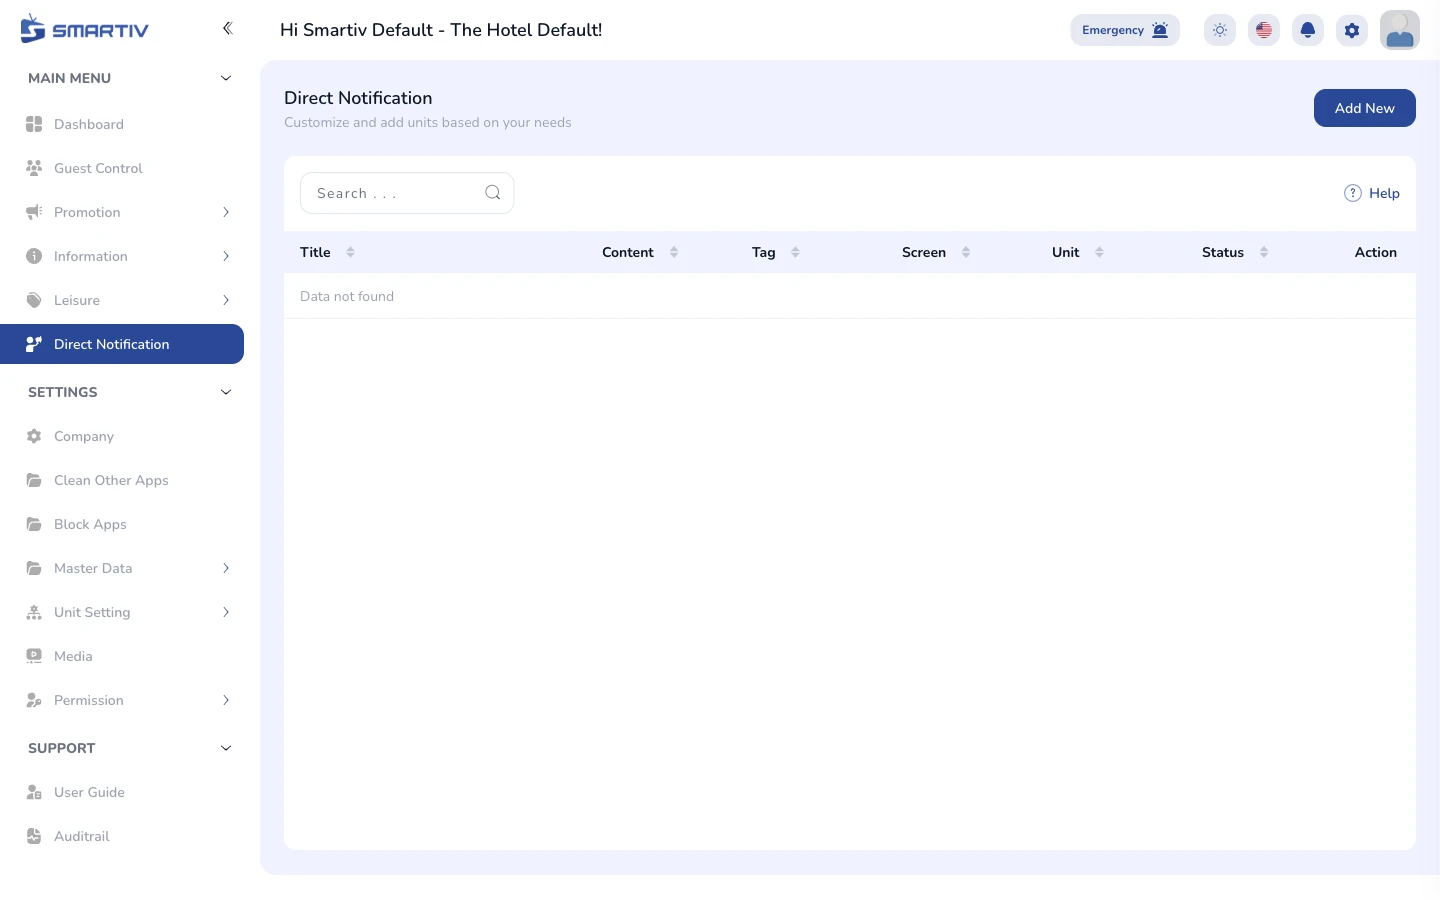Click the Block Apps folder icon
Image resolution: width=1440 pixels, height=900 pixels.
34,524
